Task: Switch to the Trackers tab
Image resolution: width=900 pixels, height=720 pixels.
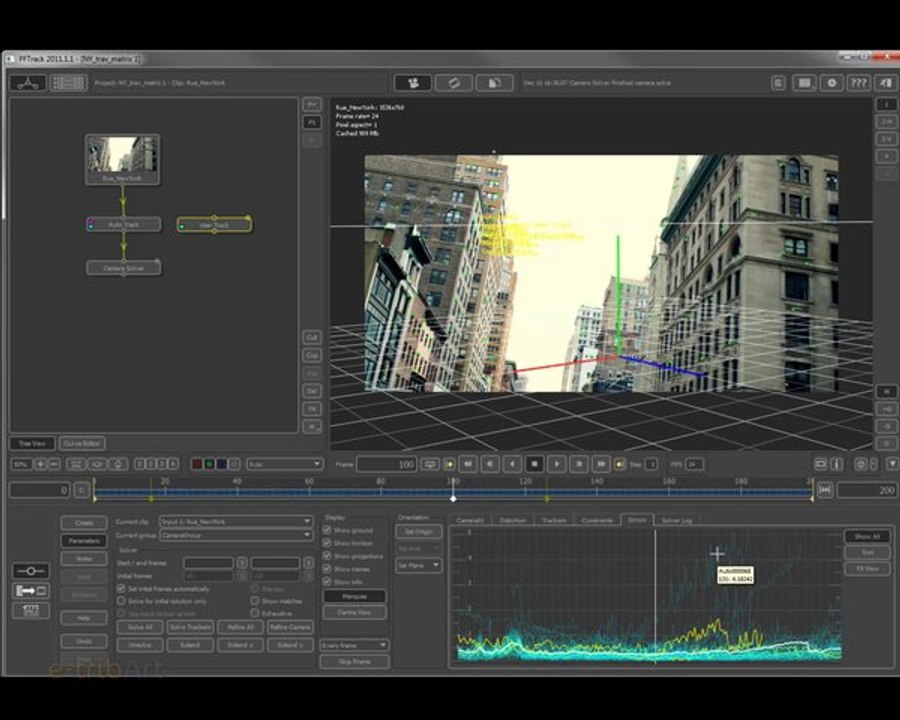Action: tap(553, 520)
